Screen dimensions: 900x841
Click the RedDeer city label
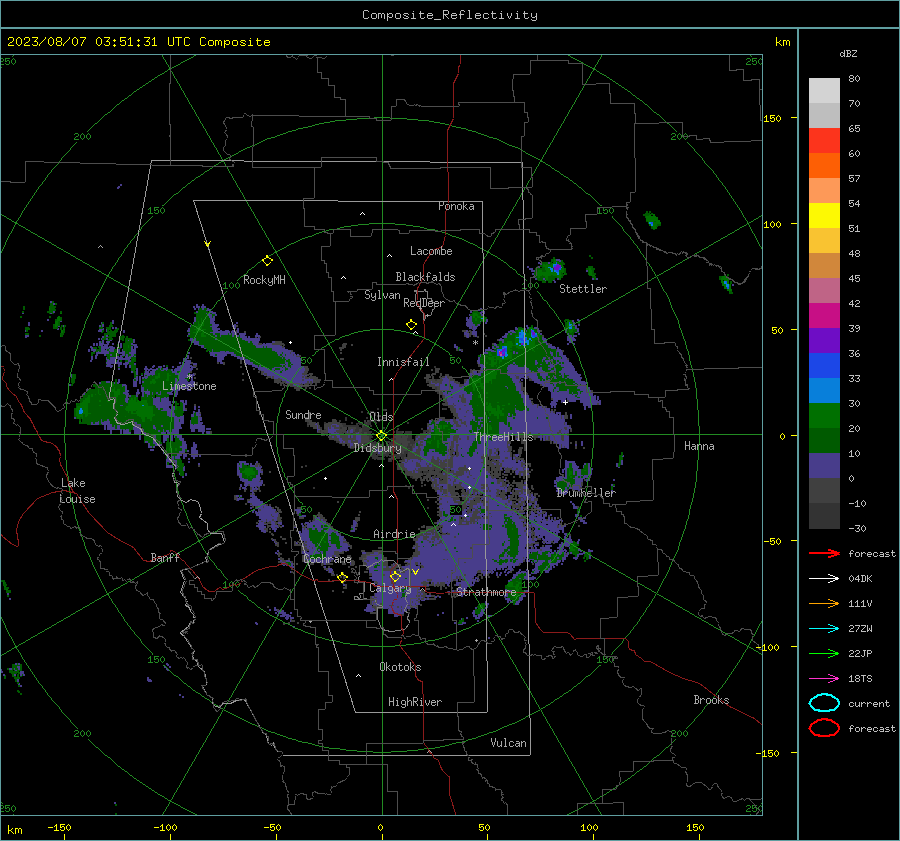424,303
